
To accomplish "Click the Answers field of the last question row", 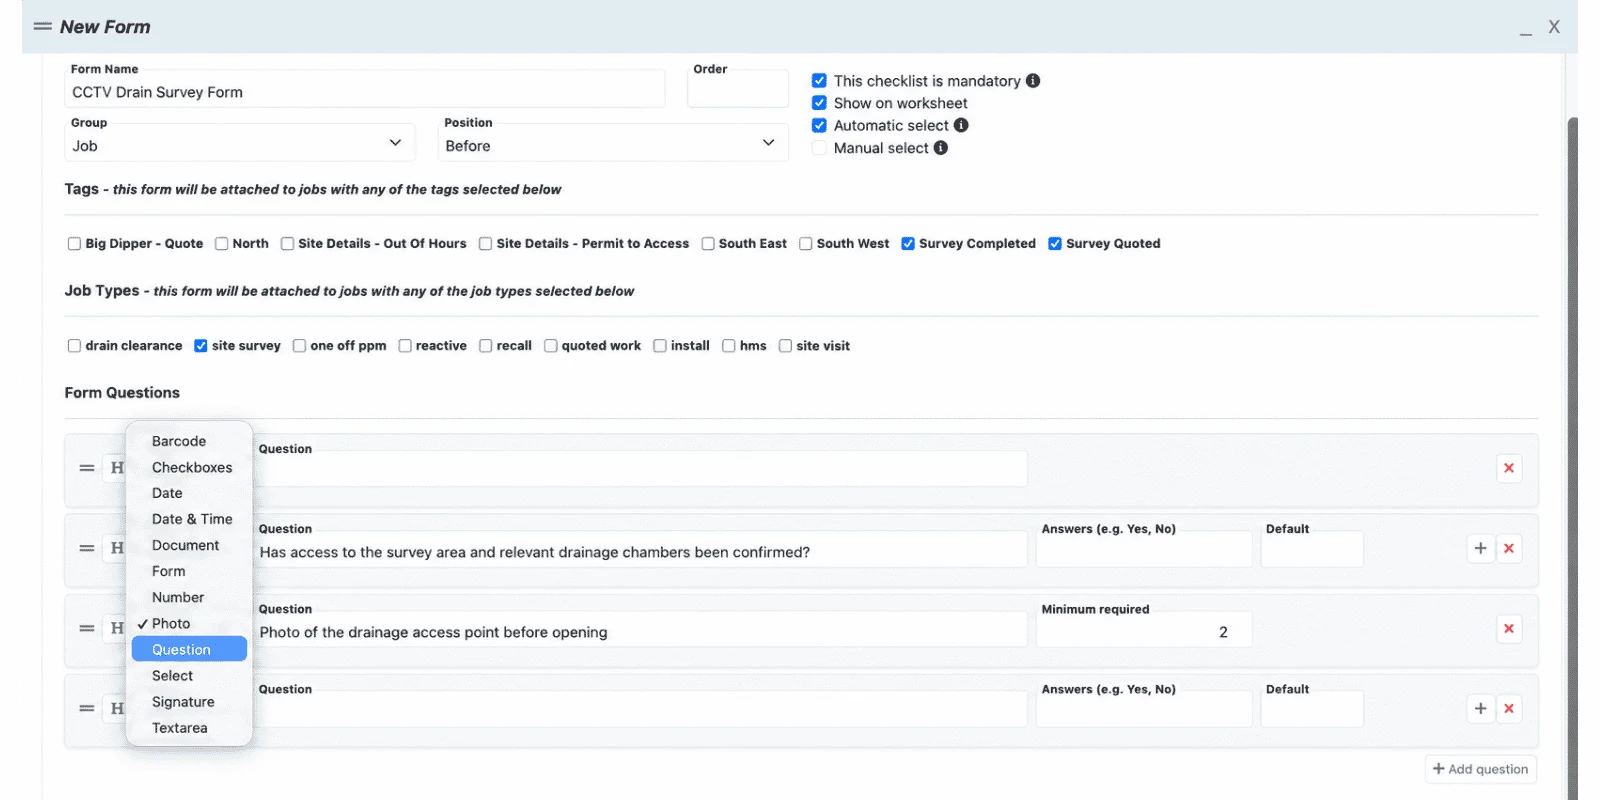I will click(x=1144, y=711).
